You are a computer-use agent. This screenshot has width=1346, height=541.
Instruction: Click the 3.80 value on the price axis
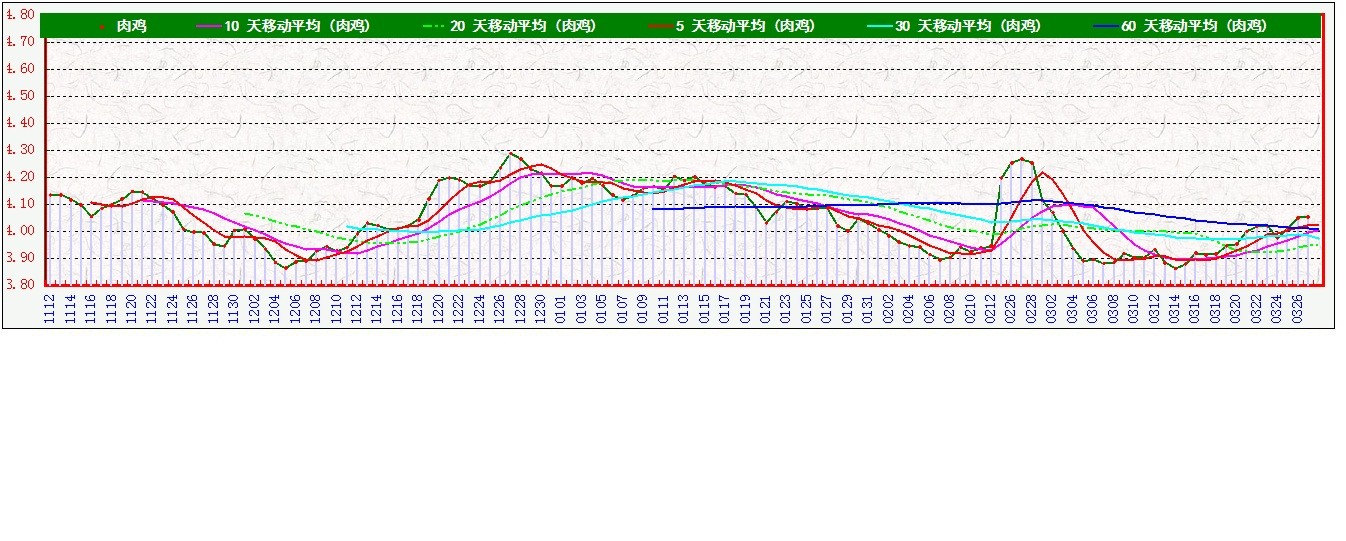pyautogui.click(x=21, y=285)
